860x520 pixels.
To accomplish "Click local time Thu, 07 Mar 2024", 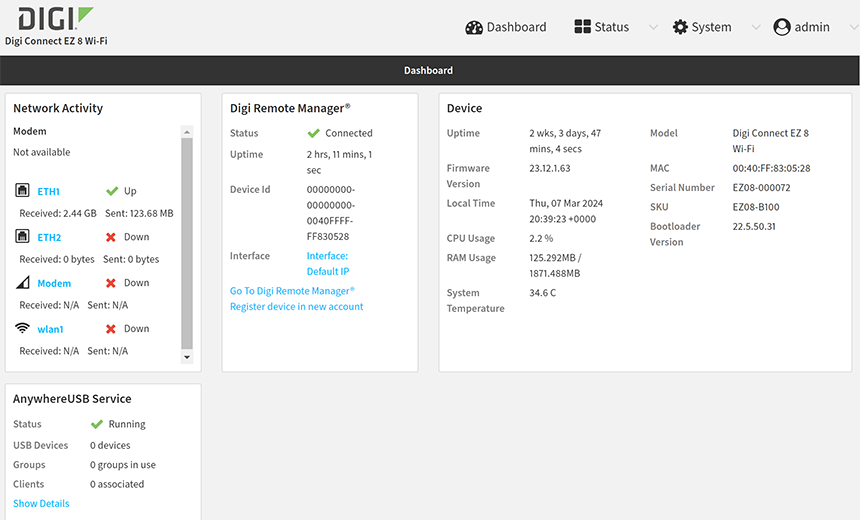I will click(x=566, y=211).
